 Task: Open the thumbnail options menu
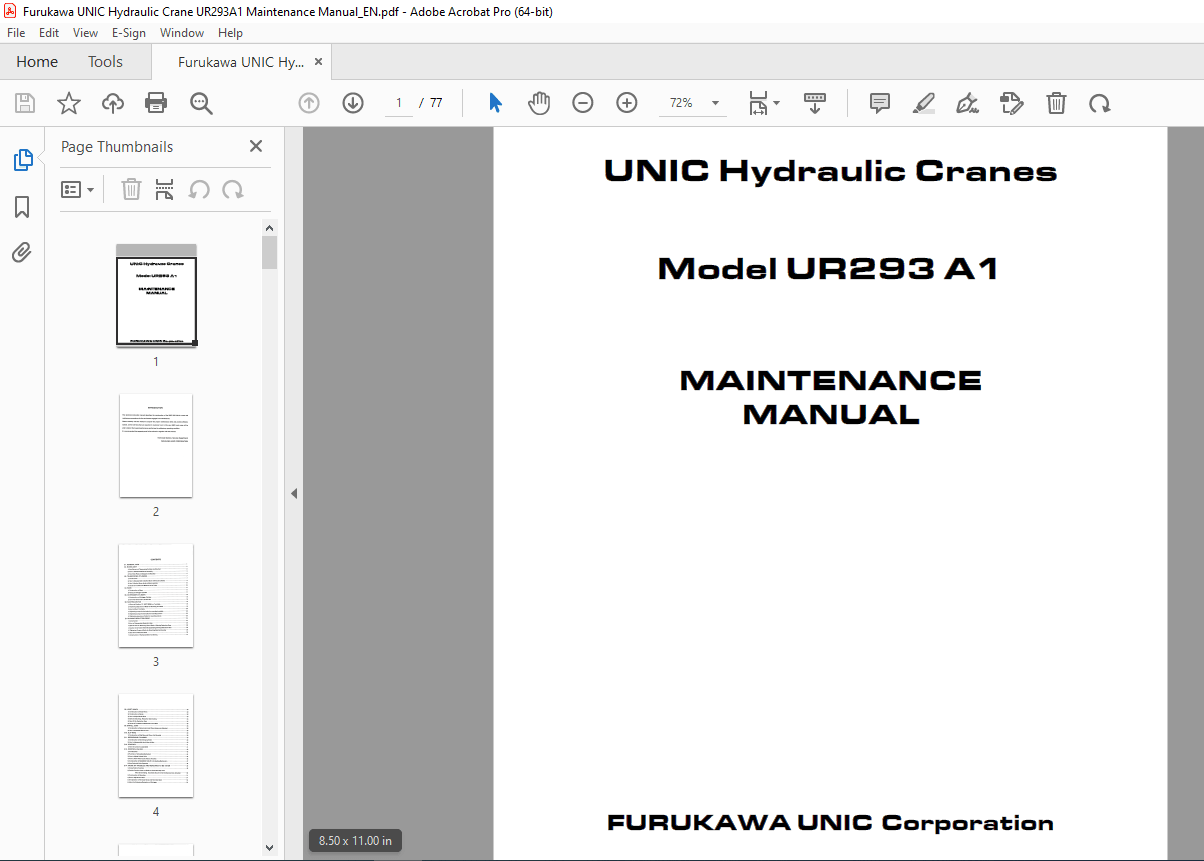78,189
